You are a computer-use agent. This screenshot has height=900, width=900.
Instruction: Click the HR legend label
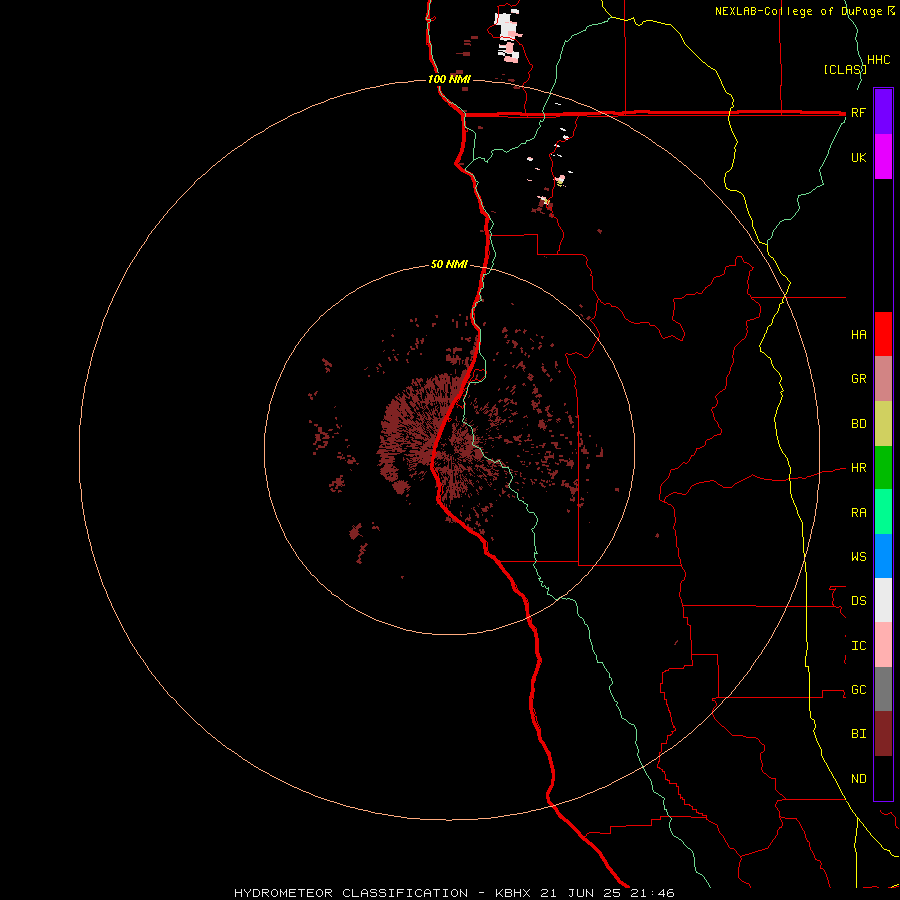[x=858, y=468]
